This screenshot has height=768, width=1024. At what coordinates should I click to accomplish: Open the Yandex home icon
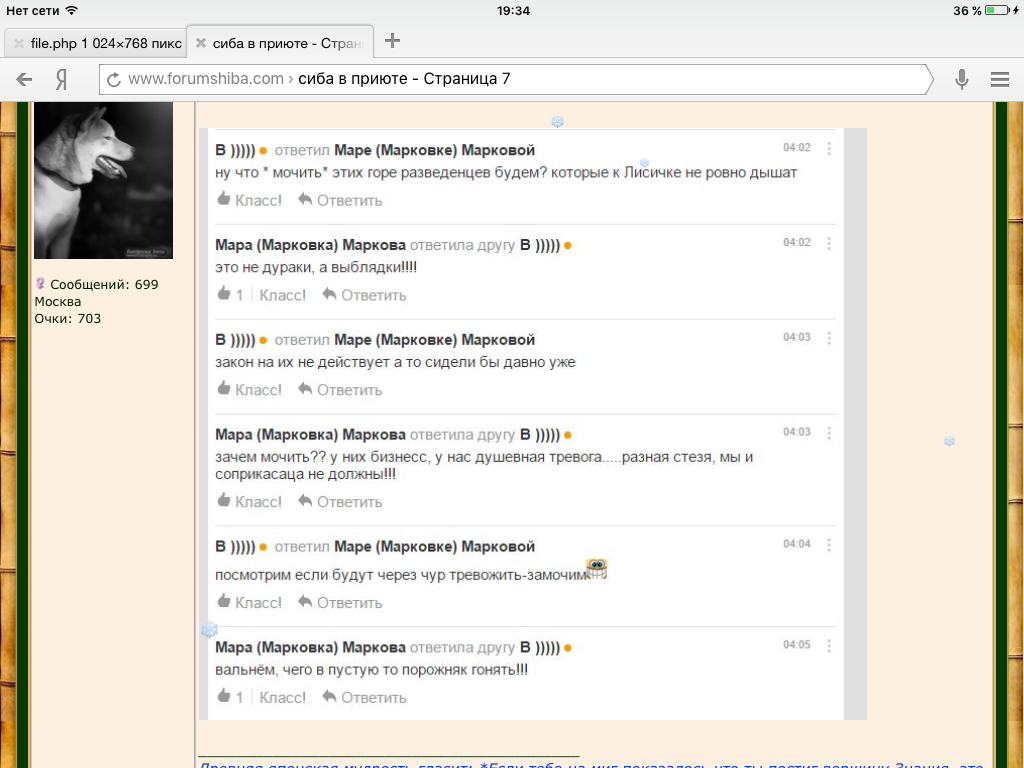pos(61,79)
